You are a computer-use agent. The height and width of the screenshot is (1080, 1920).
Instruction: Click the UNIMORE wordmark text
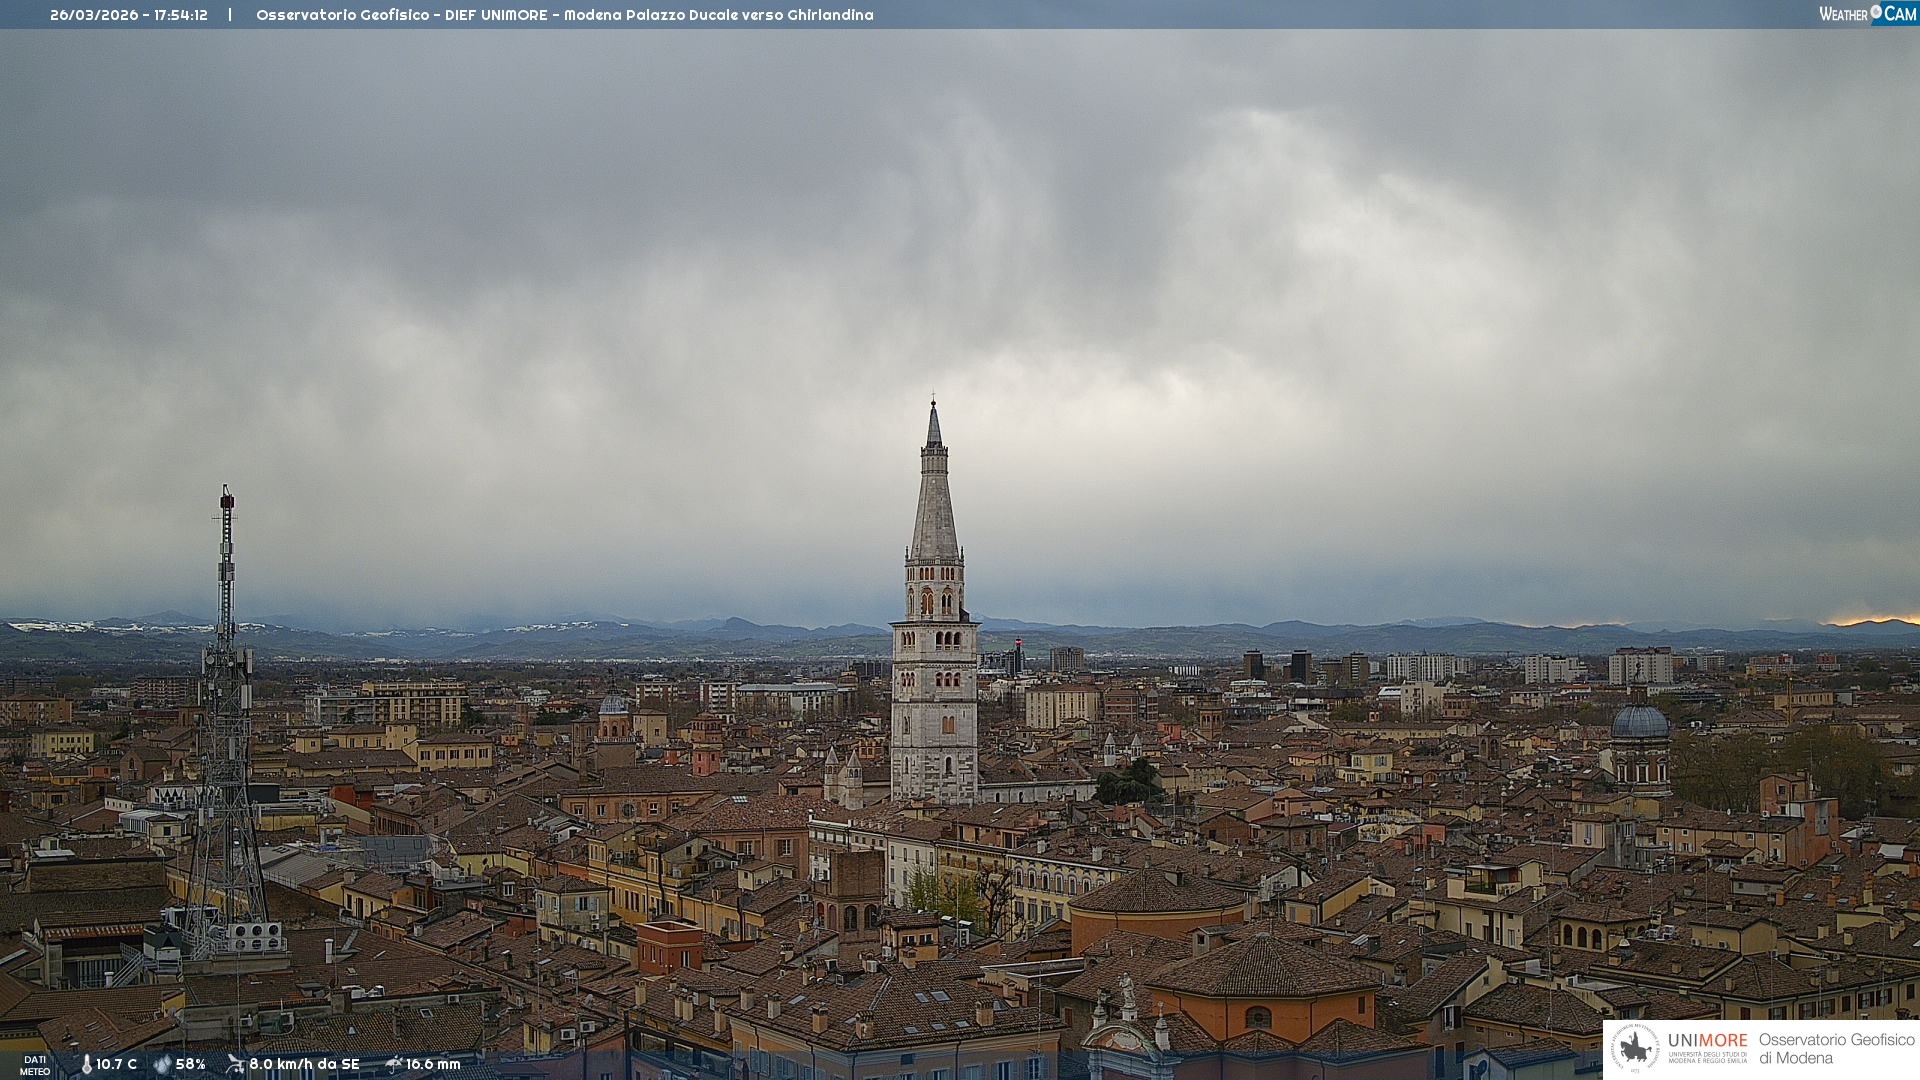point(1707,1040)
